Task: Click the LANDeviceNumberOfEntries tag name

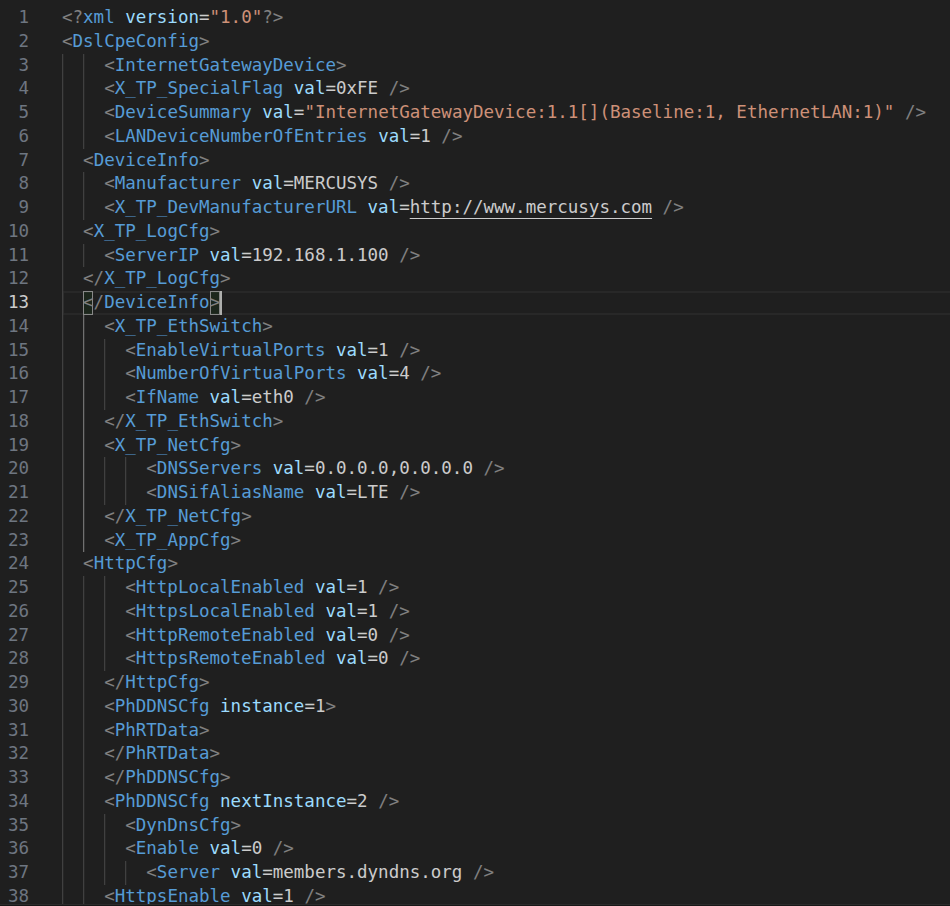Action: [x=240, y=136]
